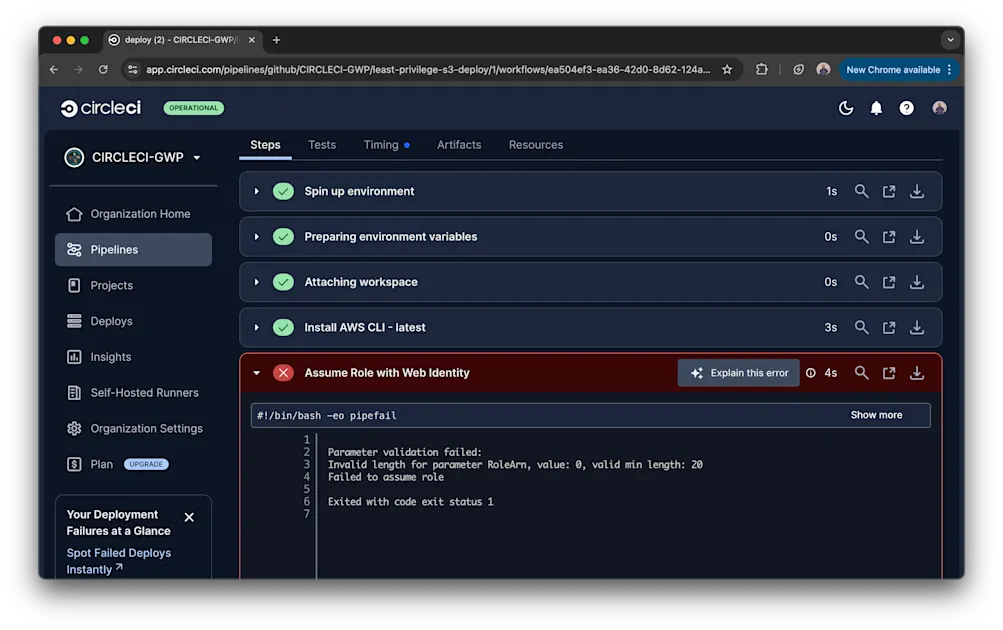Click the red failed status icon on Assume Role
1003x630 pixels.
point(283,373)
